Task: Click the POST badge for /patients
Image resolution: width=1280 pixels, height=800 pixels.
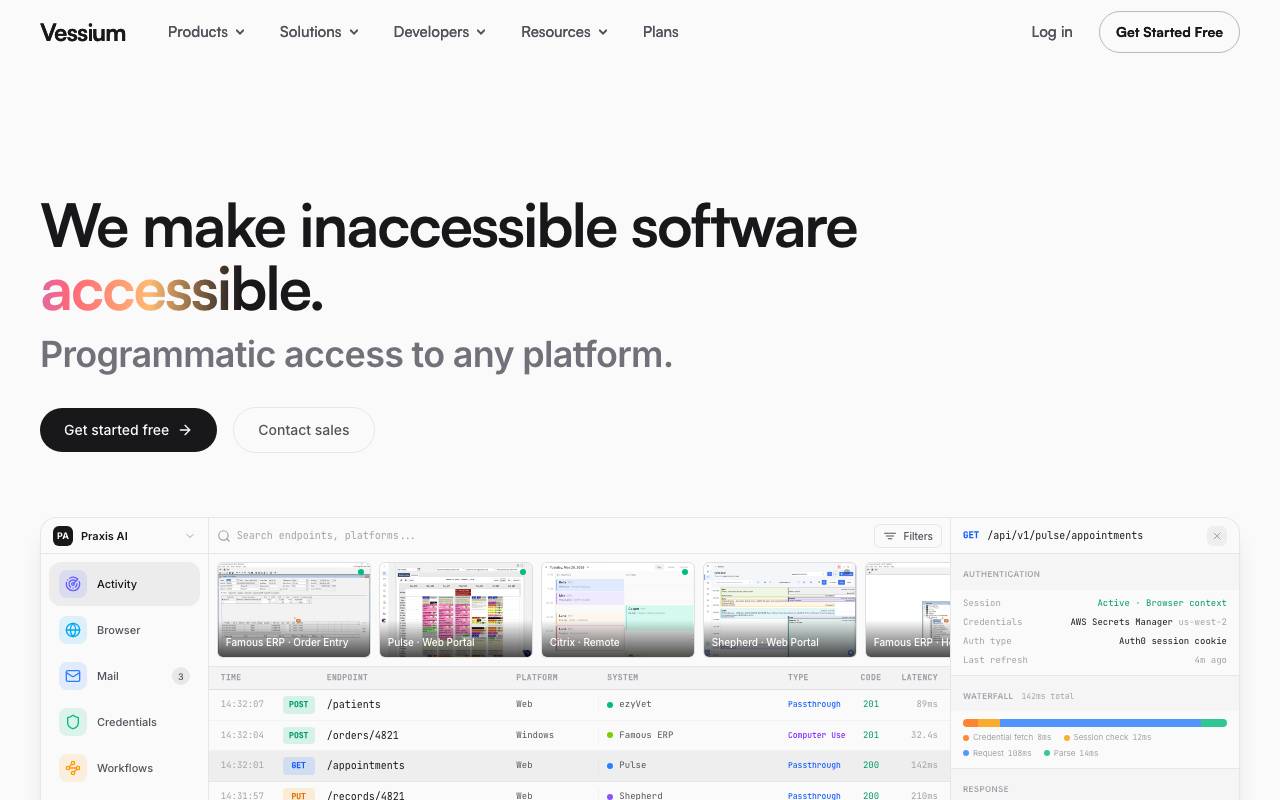Action: (x=299, y=704)
